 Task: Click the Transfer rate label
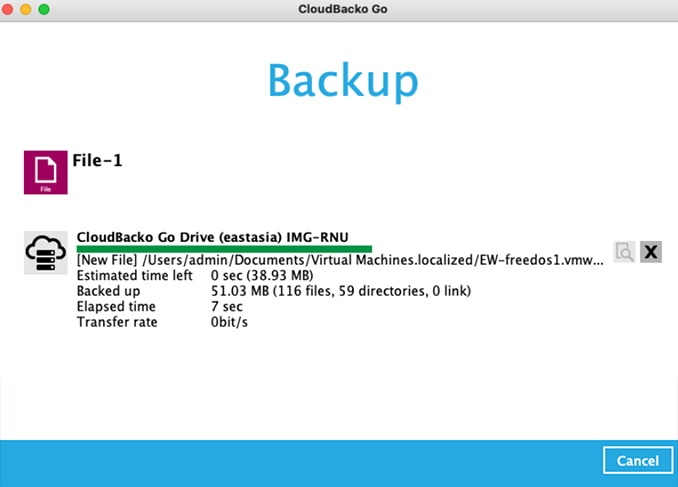[117, 322]
